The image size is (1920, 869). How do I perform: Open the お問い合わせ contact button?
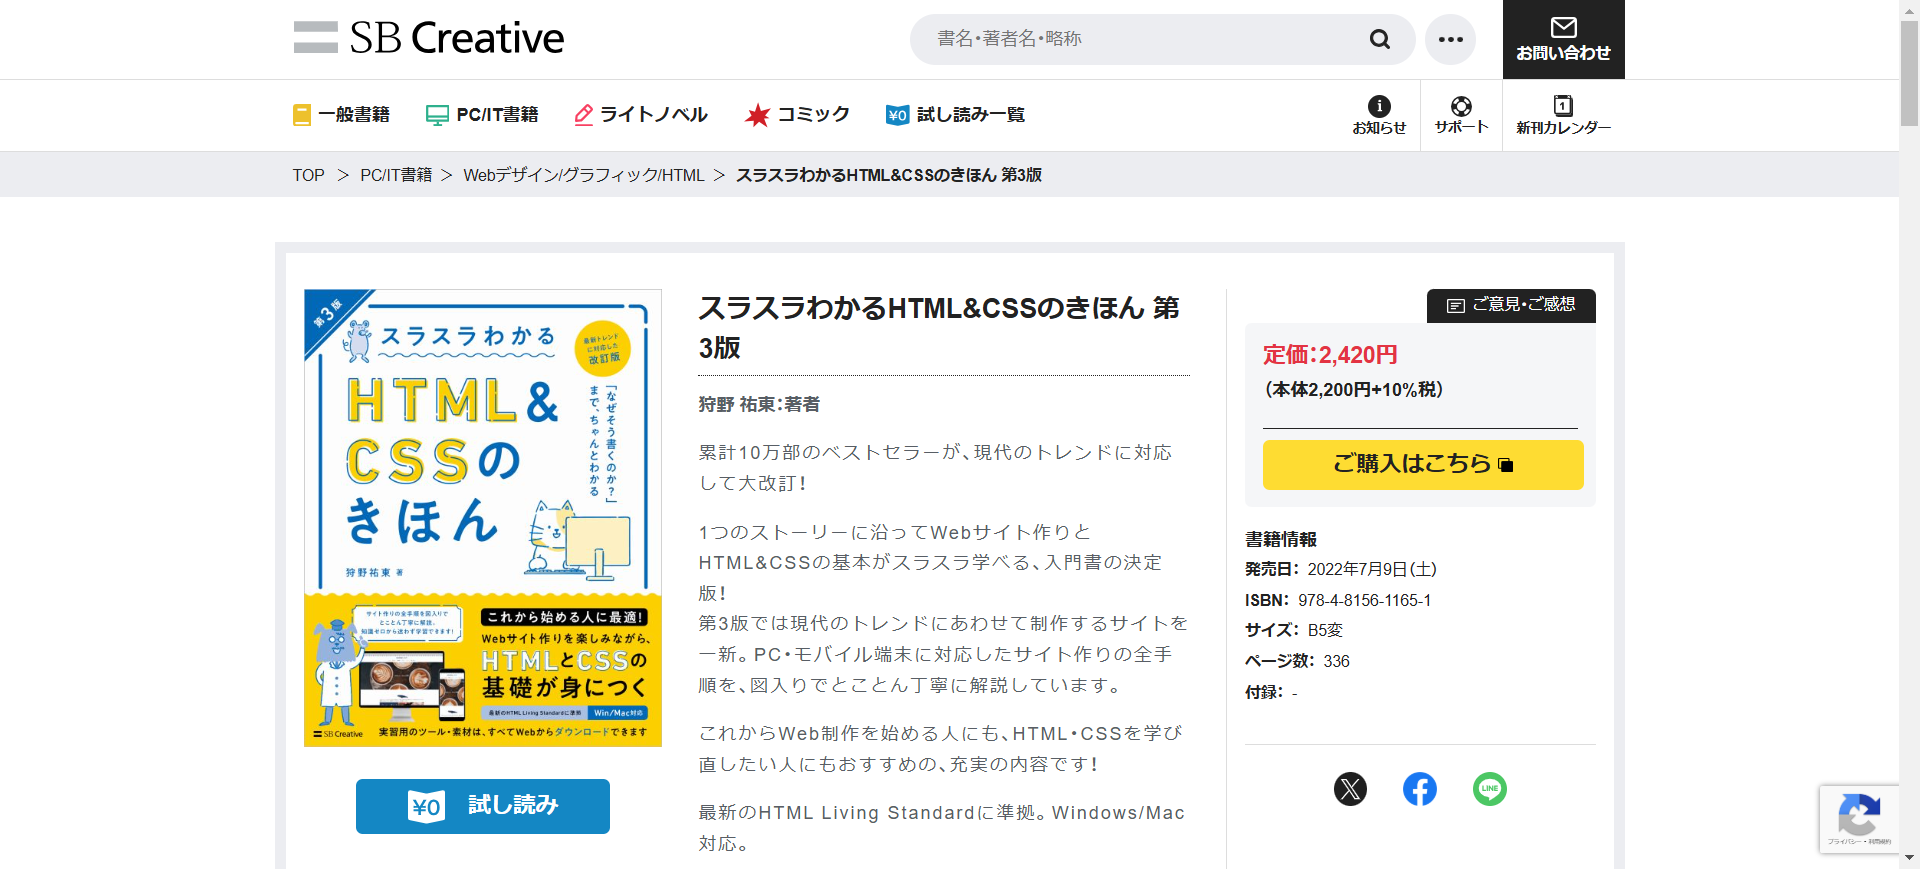point(1563,39)
